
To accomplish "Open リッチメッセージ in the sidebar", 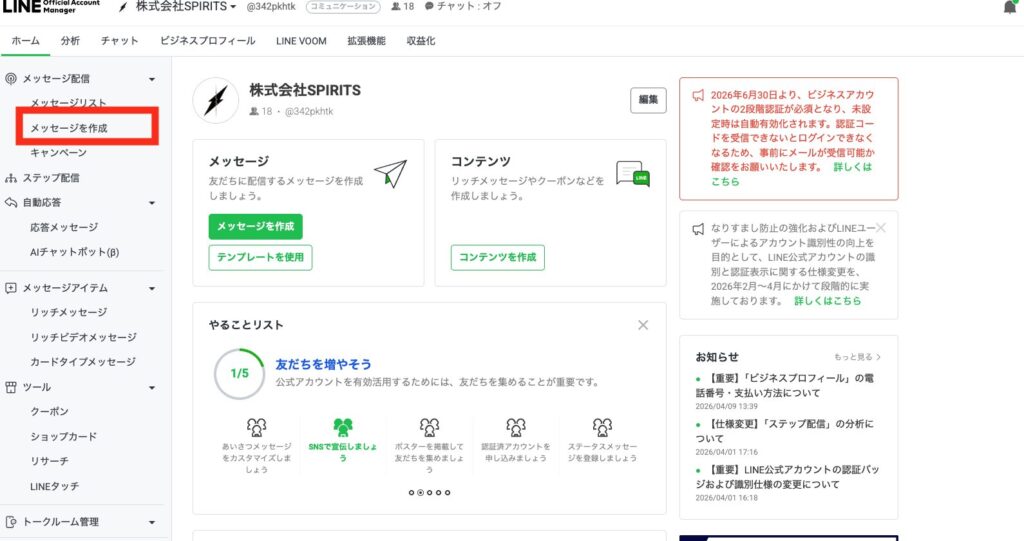I will click(69, 312).
